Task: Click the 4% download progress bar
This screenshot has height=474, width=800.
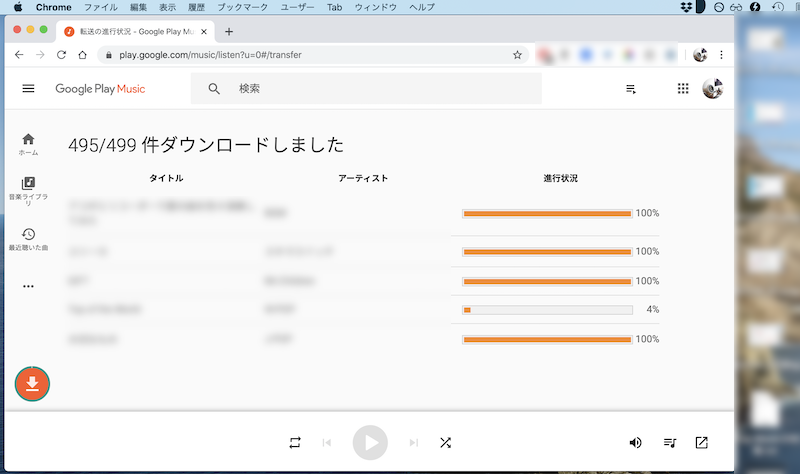Action: [547, 310]
